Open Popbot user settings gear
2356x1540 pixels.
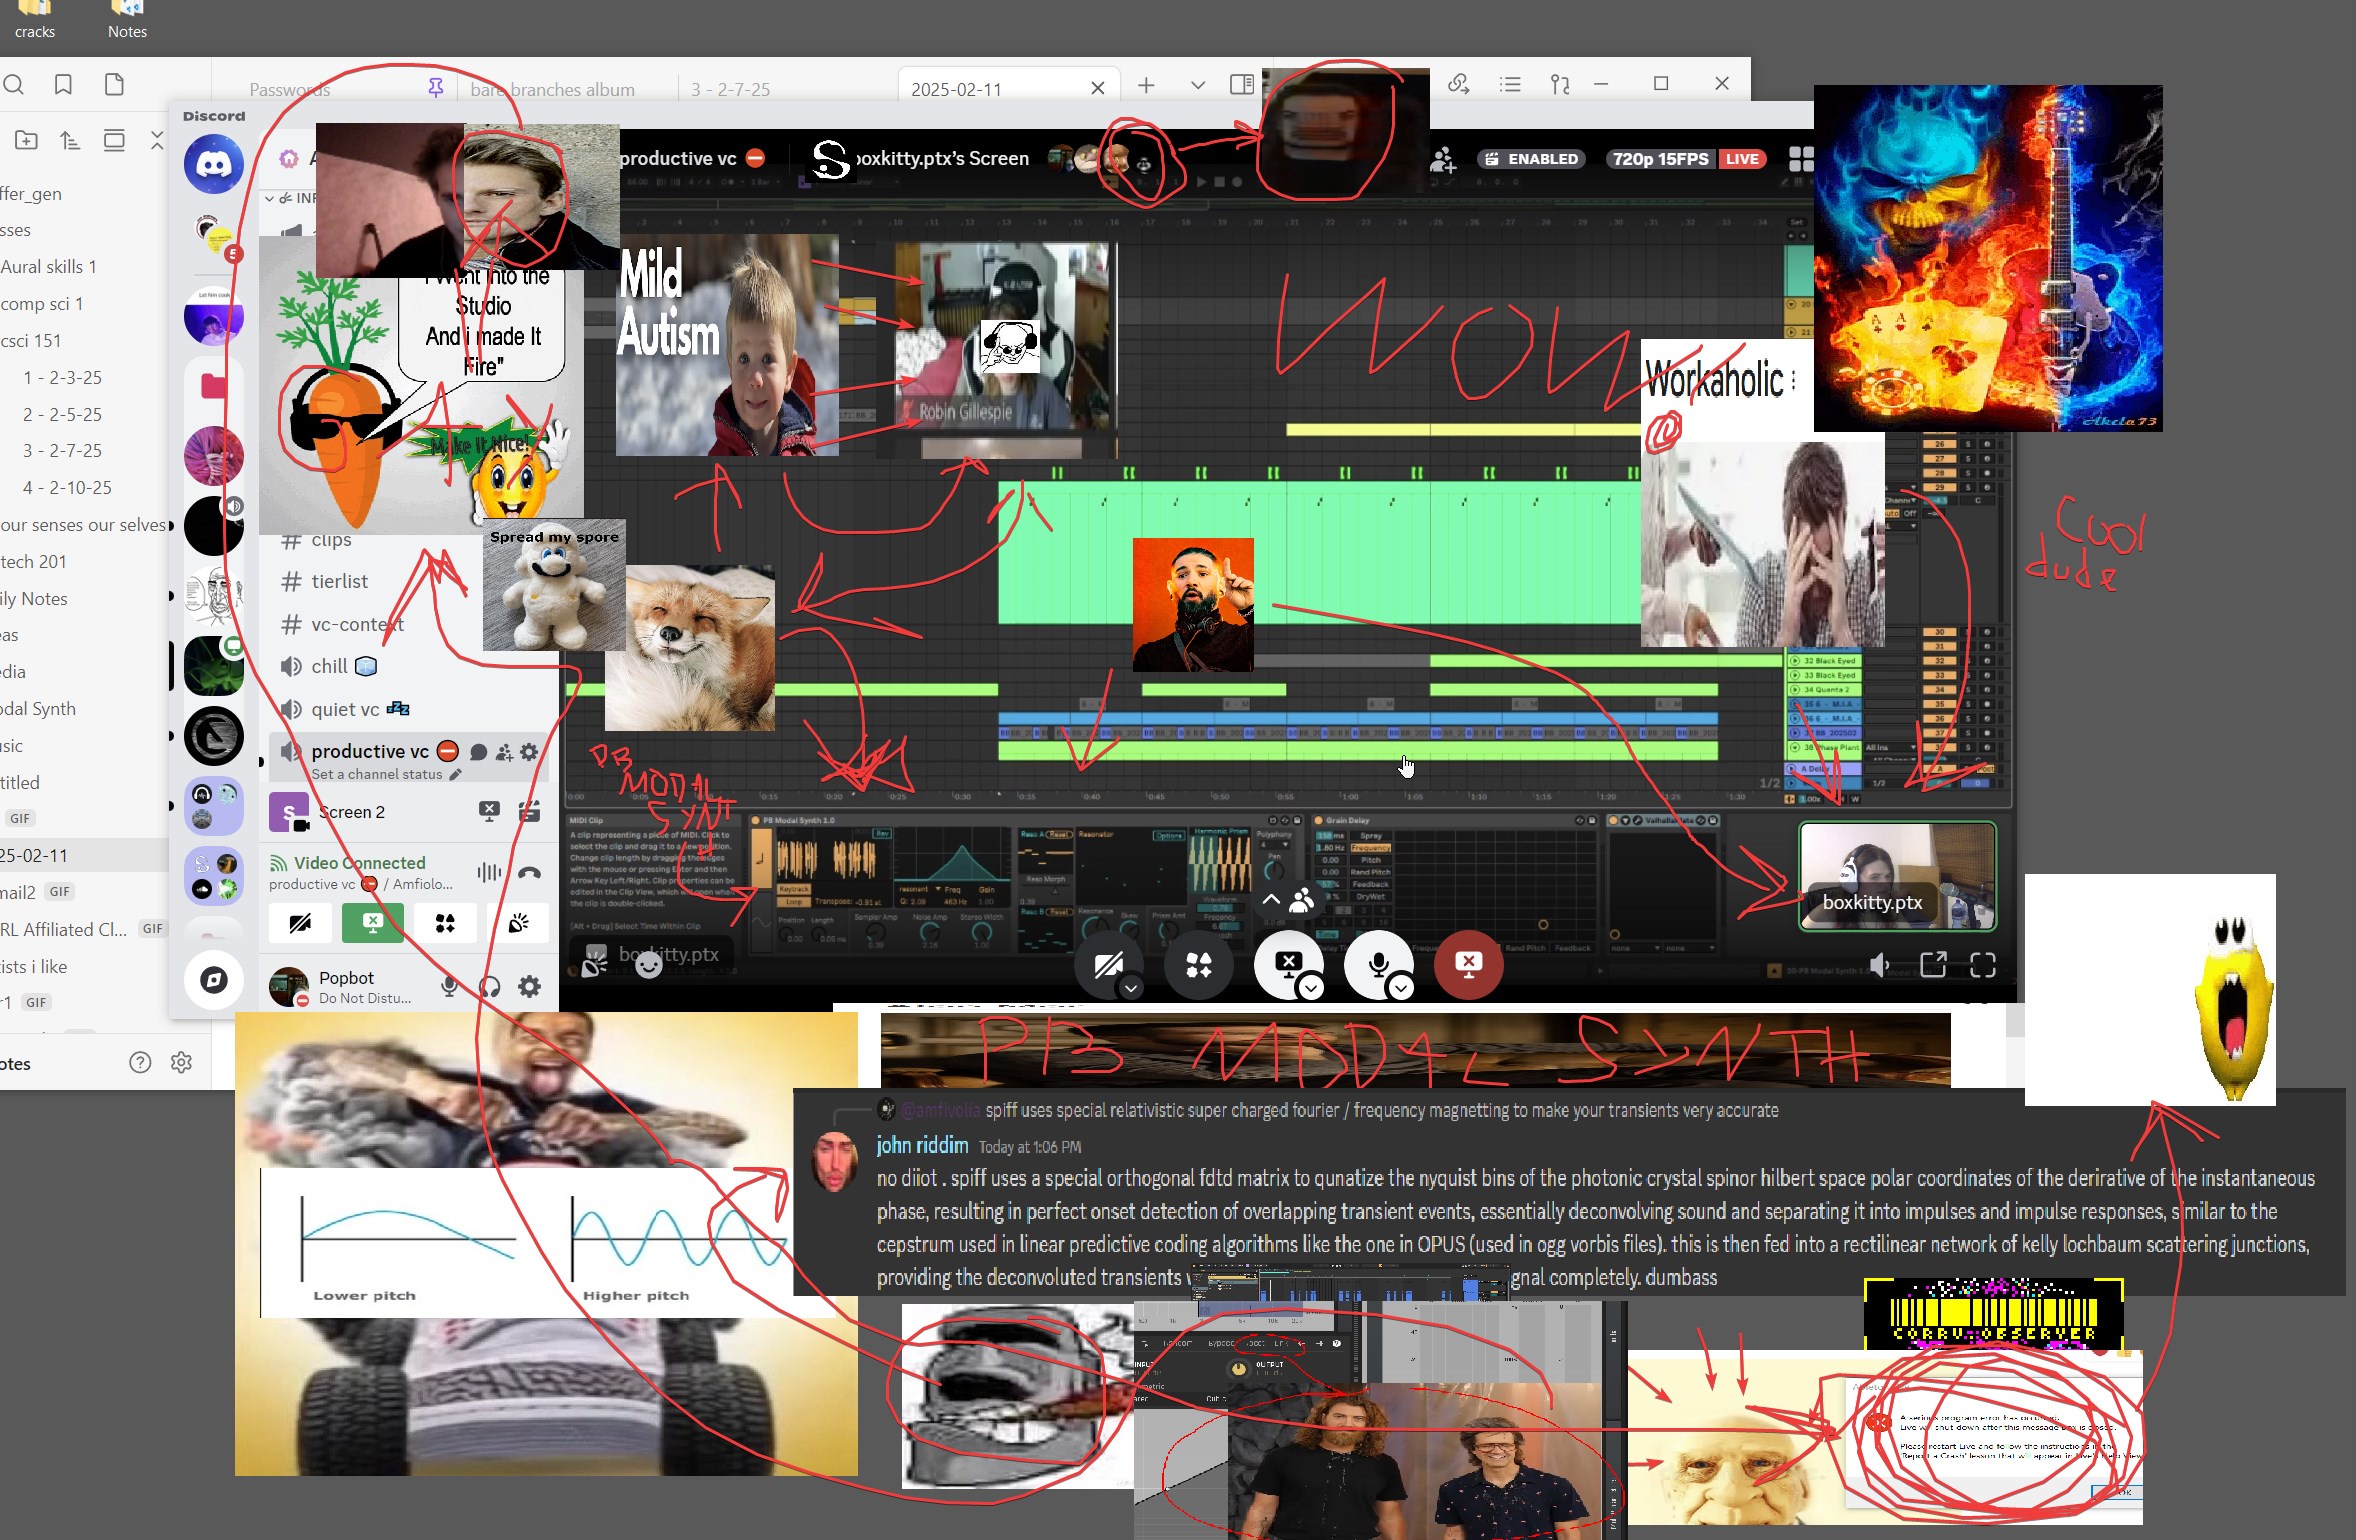point(529,987)
